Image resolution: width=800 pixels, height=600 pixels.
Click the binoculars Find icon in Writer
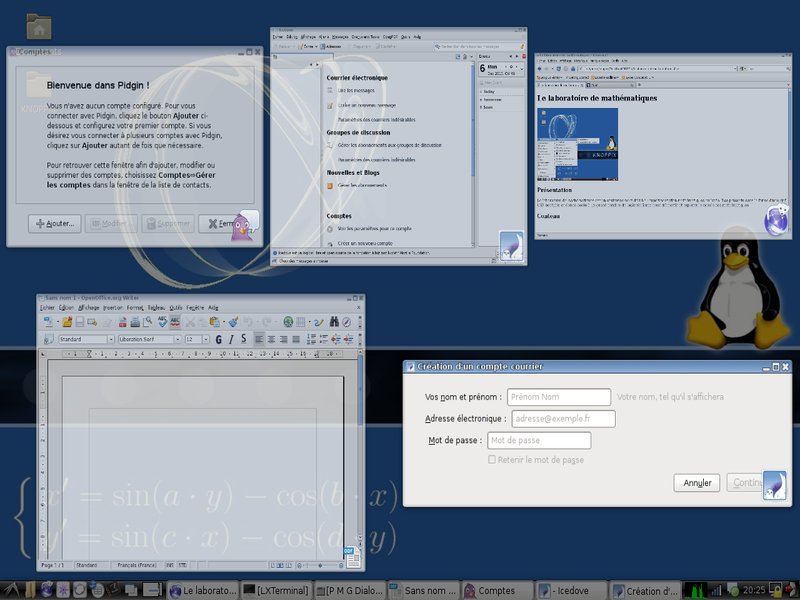click(x=334, y=322)
